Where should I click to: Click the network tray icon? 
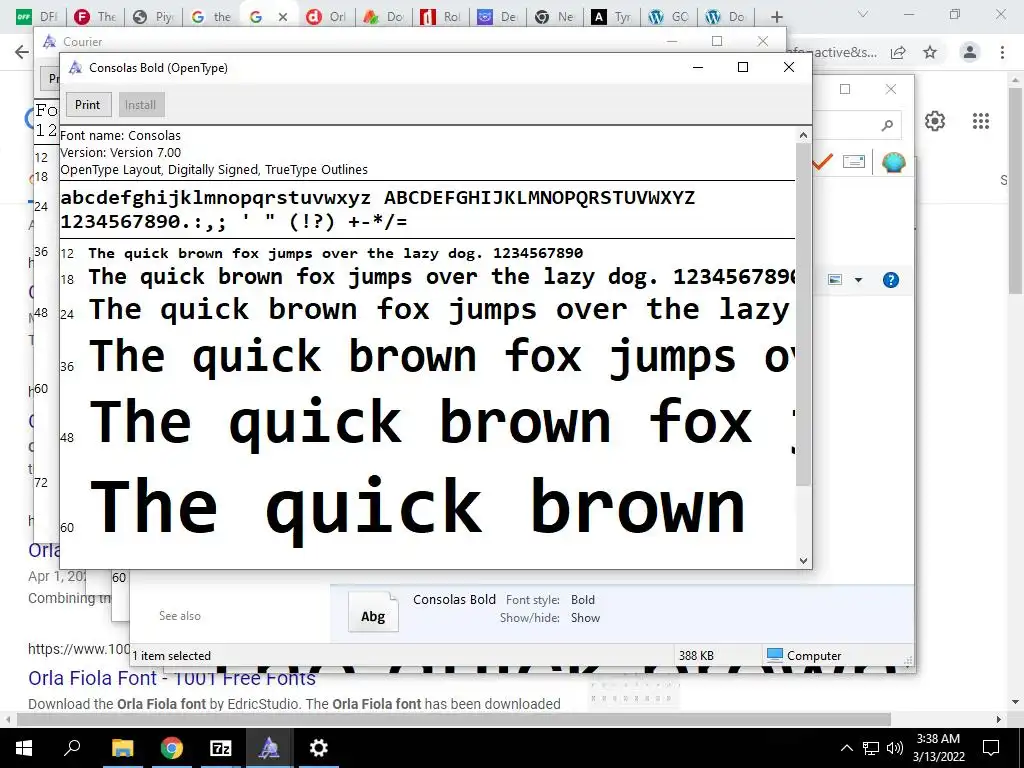[x=871, y=748]
